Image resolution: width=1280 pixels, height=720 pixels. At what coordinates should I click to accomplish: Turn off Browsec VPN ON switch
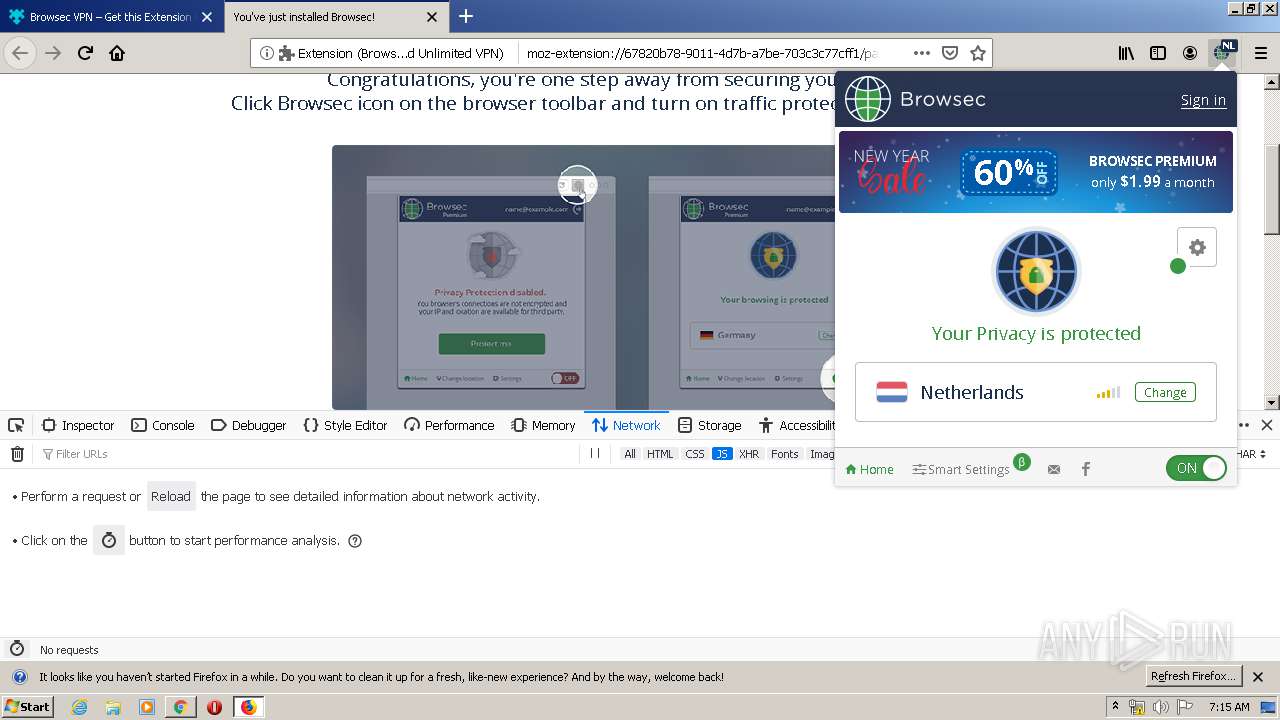coord(1196,468)
